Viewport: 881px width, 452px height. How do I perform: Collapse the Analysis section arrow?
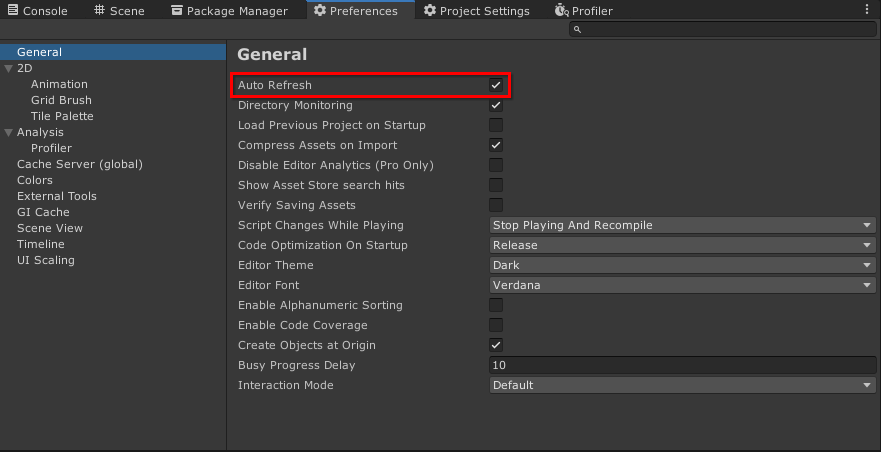click(x=8, y=133)
